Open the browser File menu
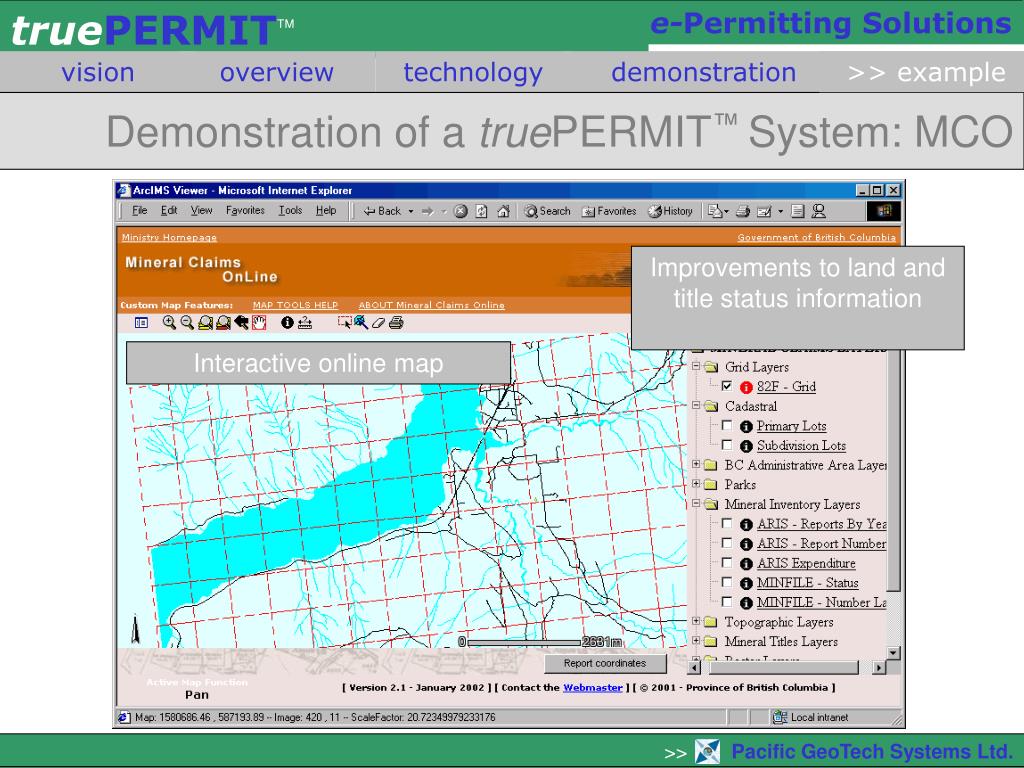The image size is (1024, 768). (140, 210)
